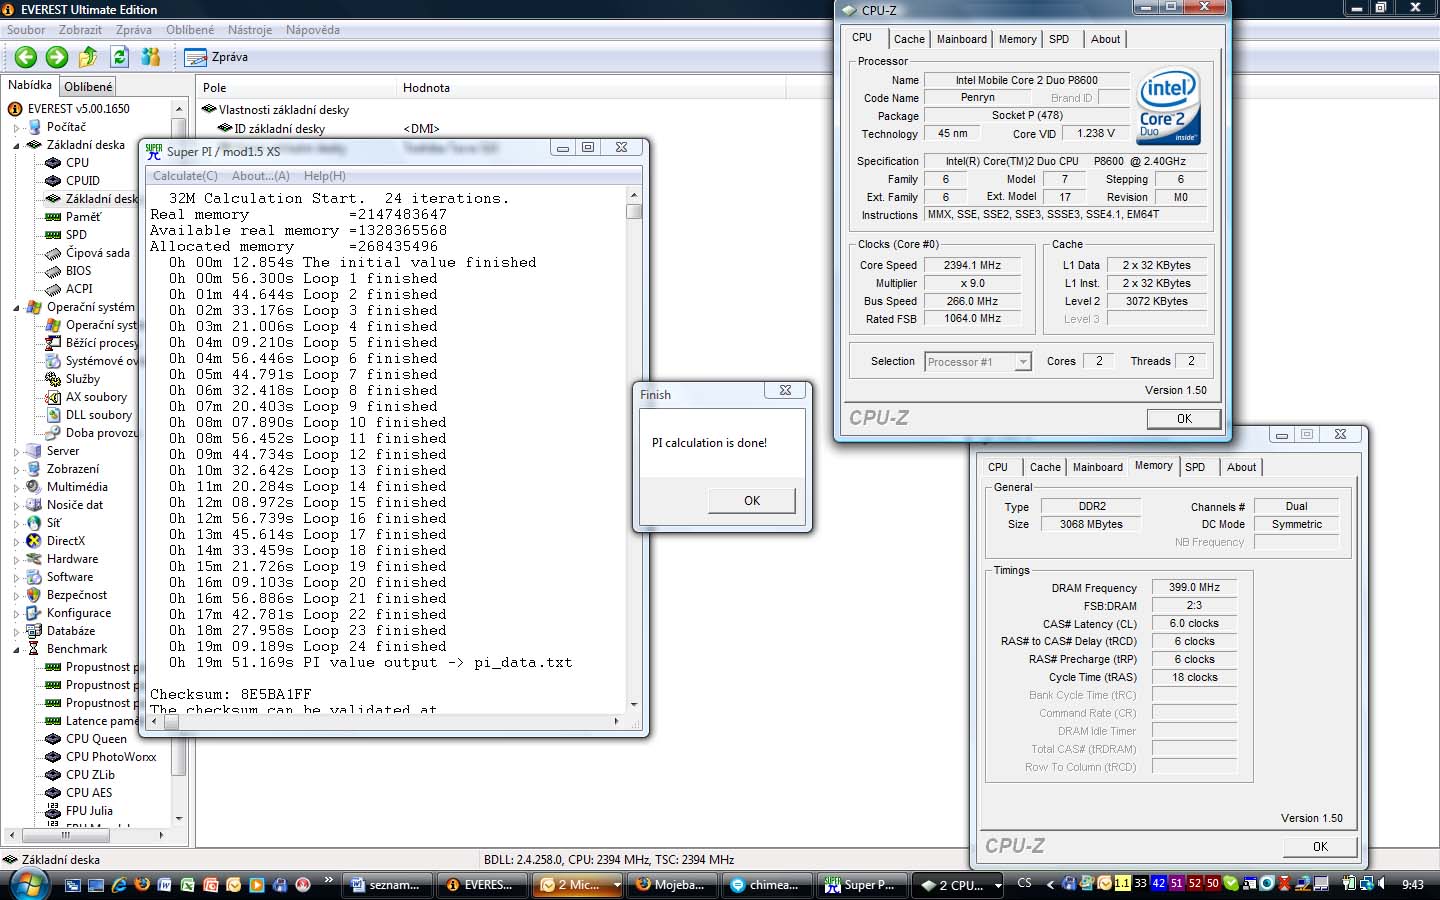Click OK in the top CPU-Z window
1440x900 pixels.
[1184, 419]
